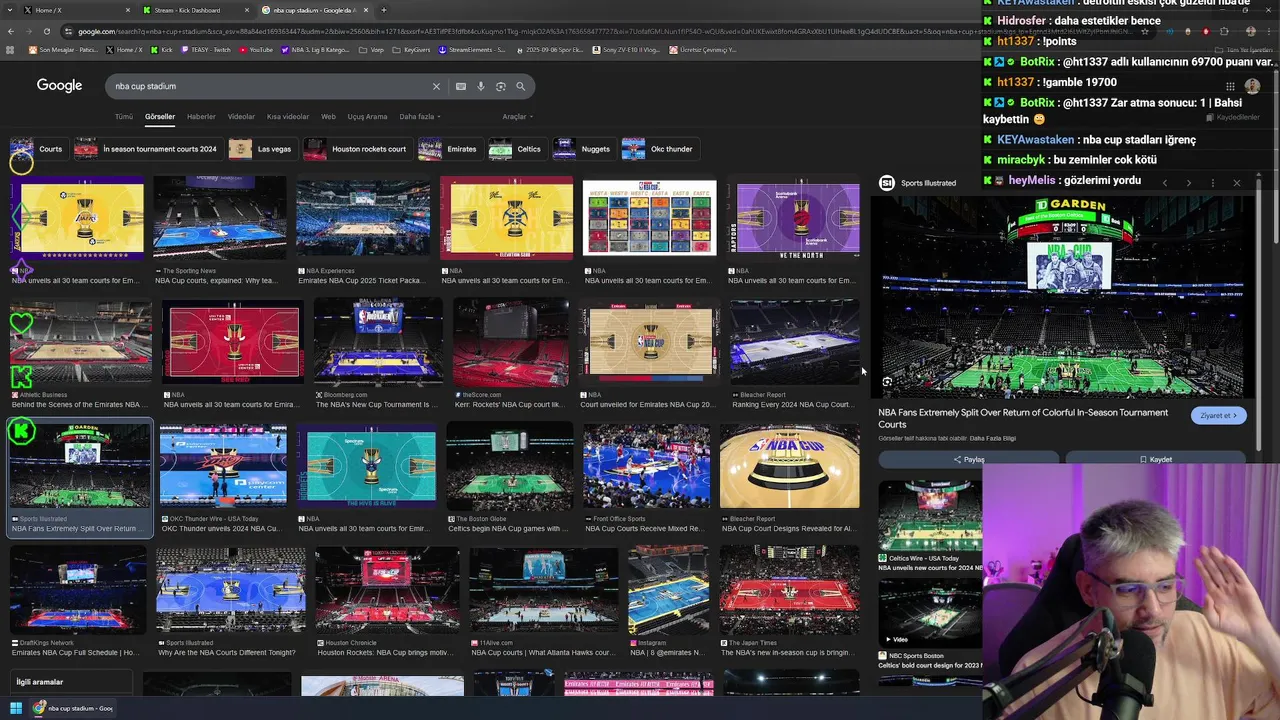Switch to the Videolar tab

[241, 116]
